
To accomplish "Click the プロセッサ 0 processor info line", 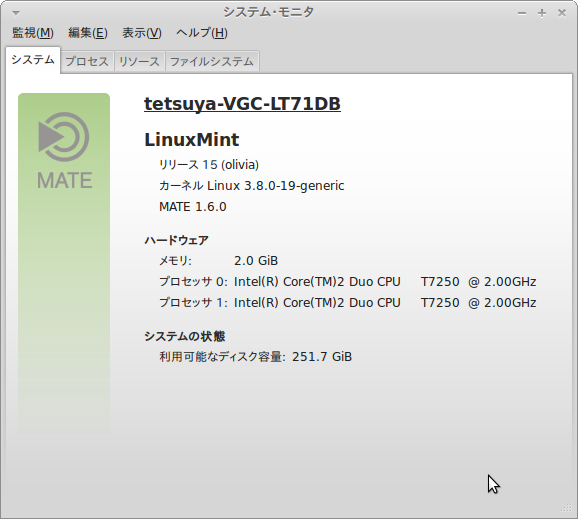I will pos(348,282).
